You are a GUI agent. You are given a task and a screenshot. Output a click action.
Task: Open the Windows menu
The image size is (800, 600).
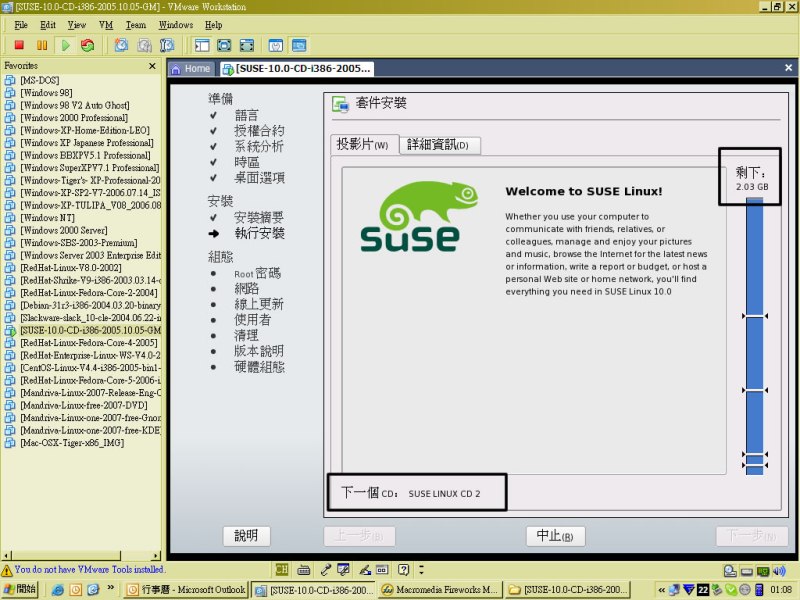(x=176, y=25)
